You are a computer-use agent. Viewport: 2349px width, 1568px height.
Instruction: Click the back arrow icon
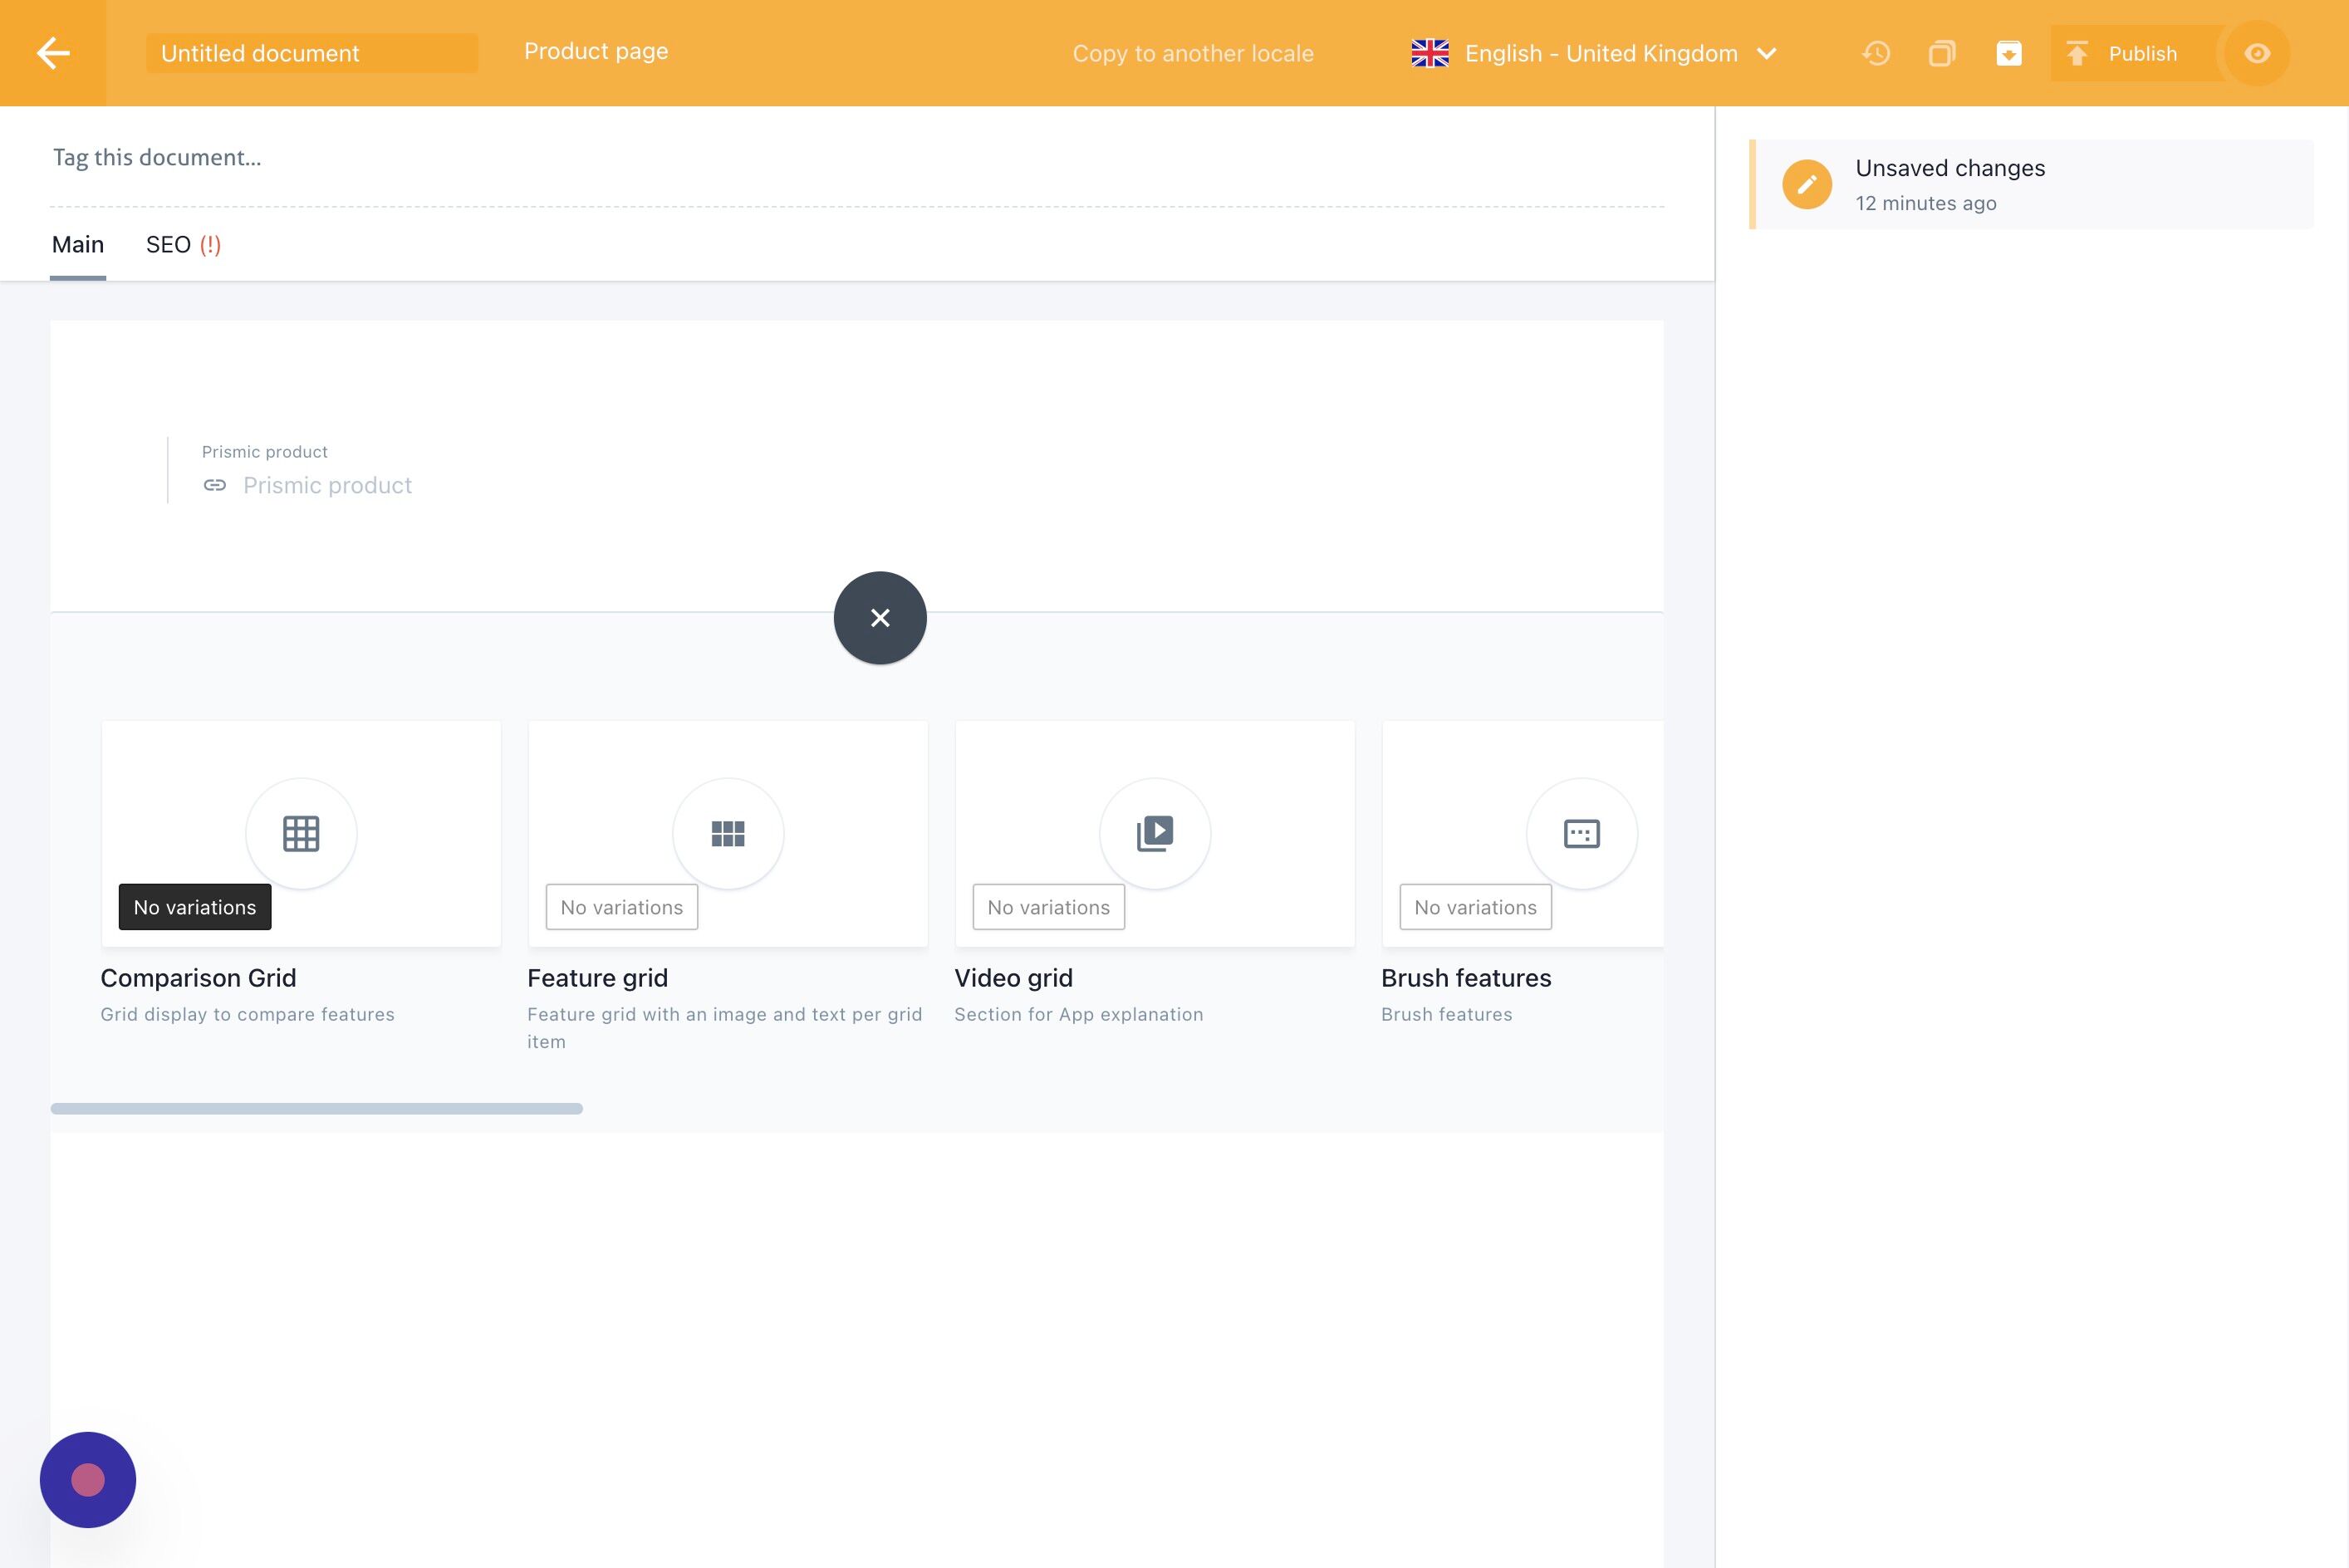53,53
